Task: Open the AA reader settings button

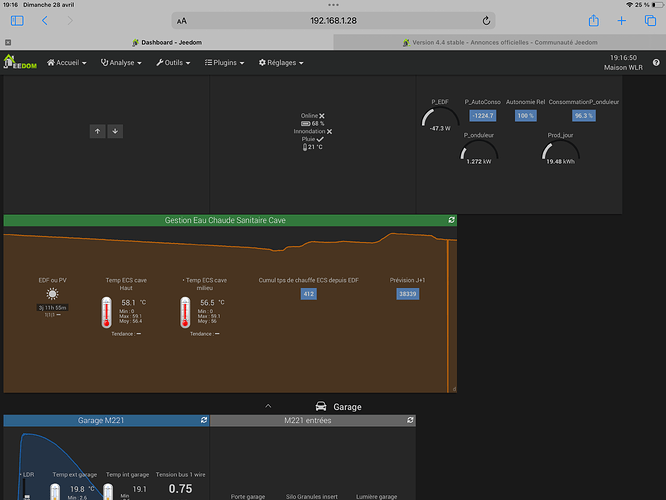Action: [182, 21]
